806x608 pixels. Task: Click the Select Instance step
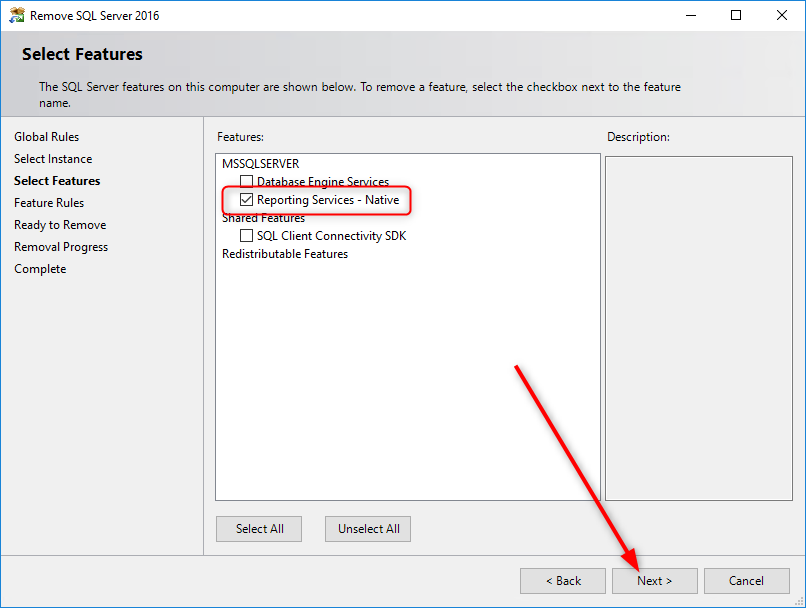53,159
